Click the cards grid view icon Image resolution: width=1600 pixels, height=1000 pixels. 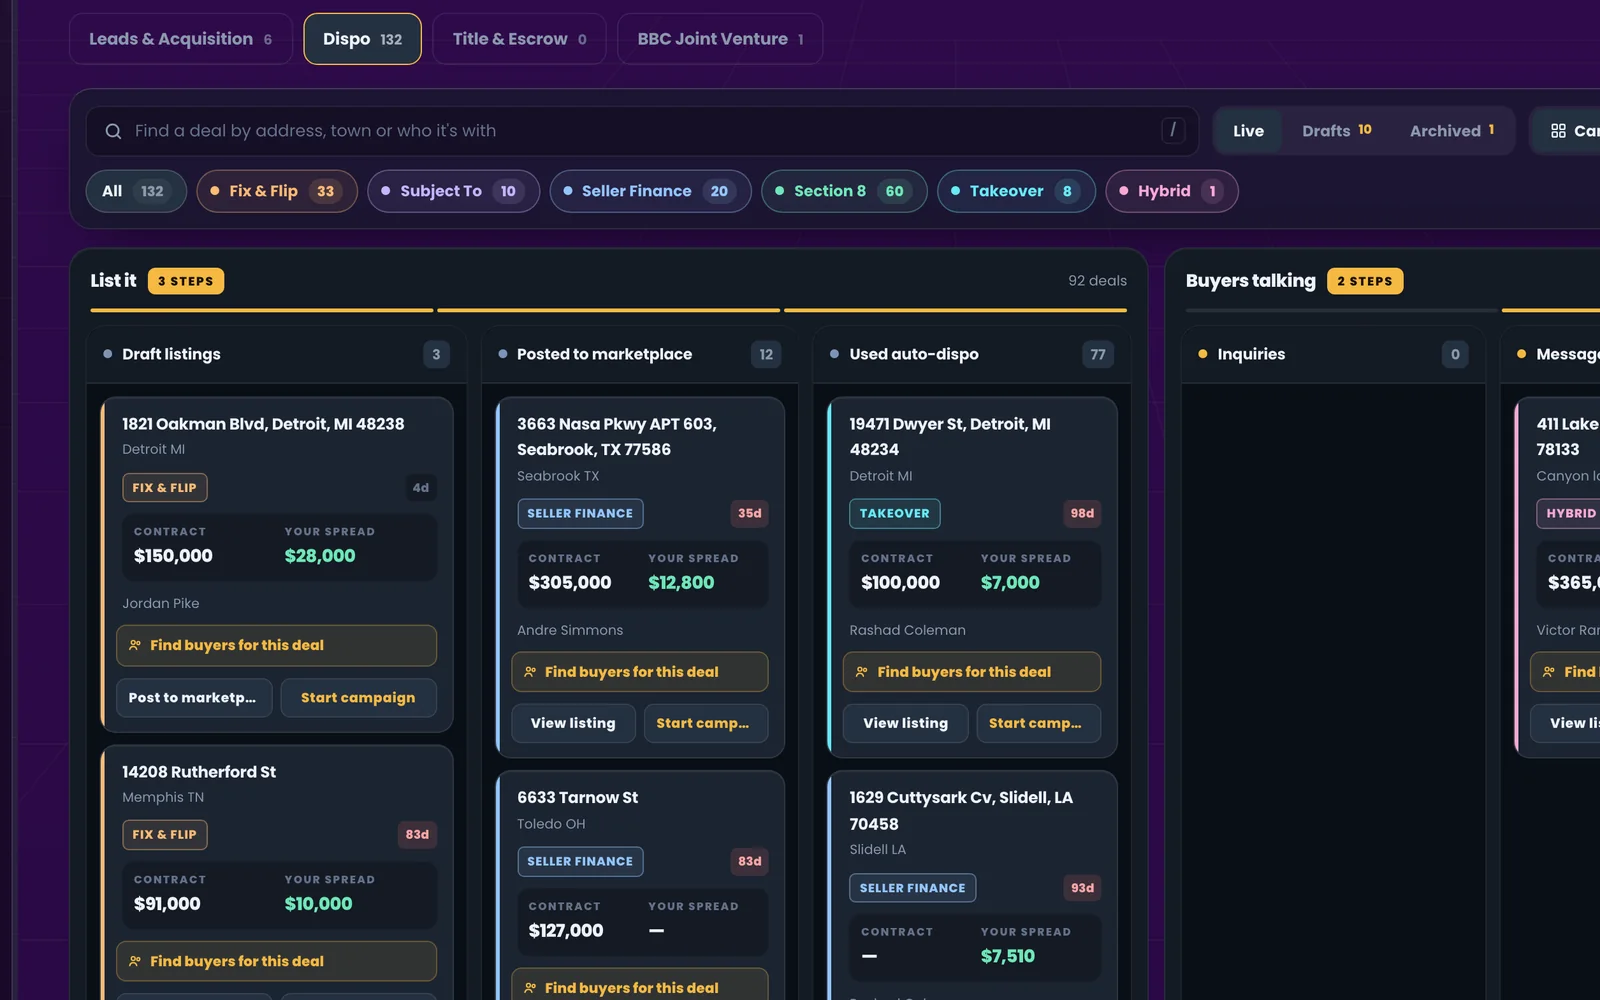[1558, 131]
